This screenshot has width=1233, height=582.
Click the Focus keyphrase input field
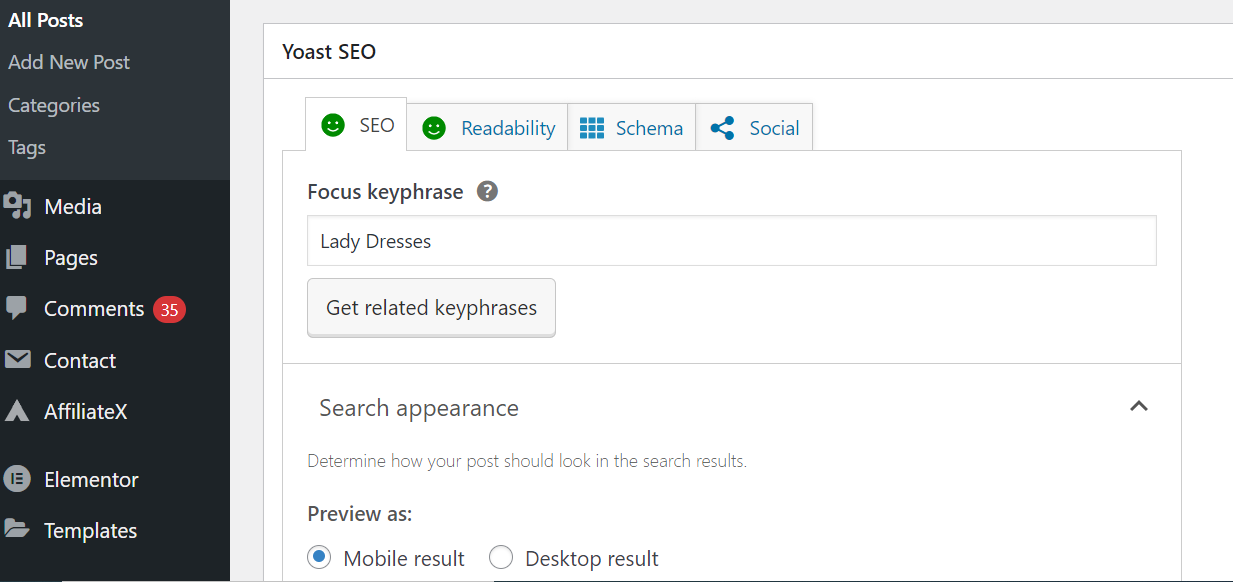click(x=731, y=241)
